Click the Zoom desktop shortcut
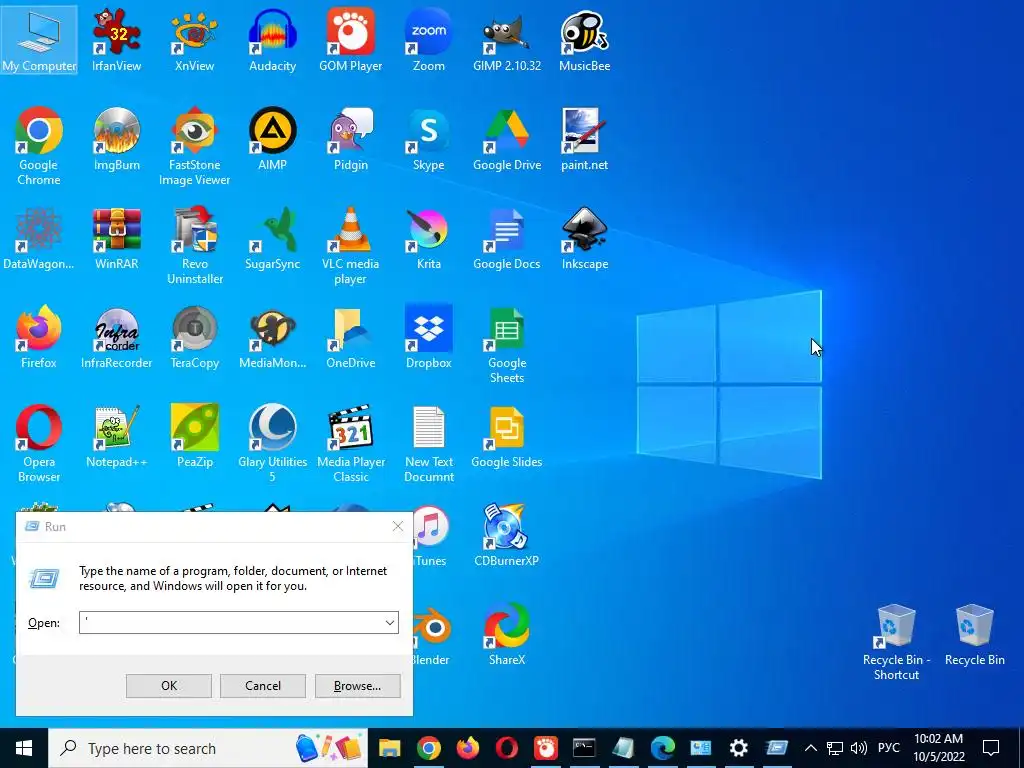The height and width of the screenshot is (768, 1024). (428, 39)
